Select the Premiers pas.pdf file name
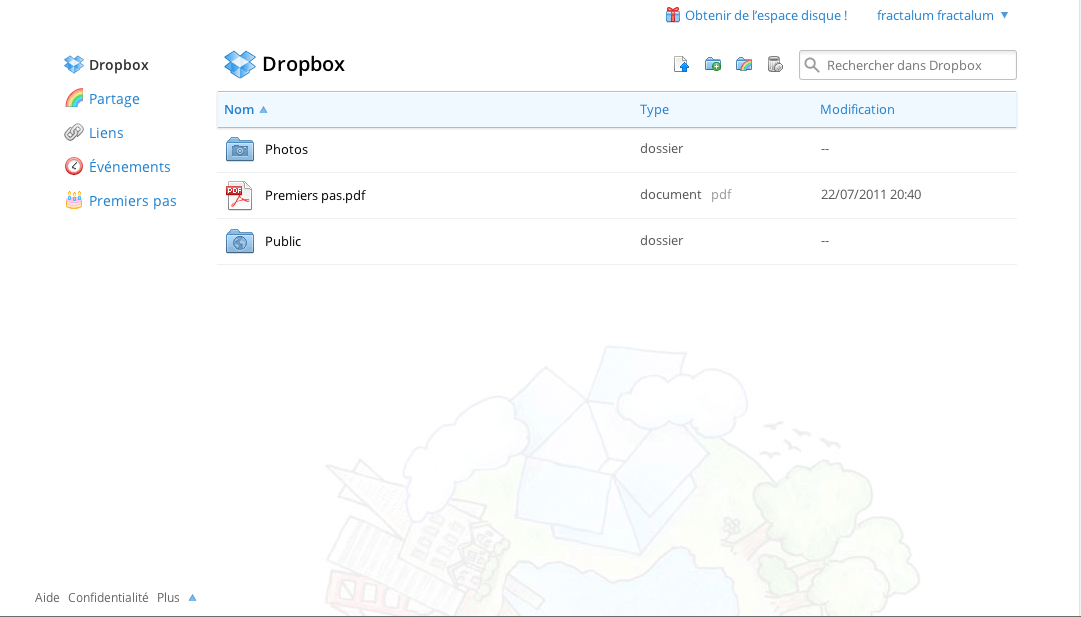Image resolution: width=1081 pixels, height=617 pixels. (315, 196)
